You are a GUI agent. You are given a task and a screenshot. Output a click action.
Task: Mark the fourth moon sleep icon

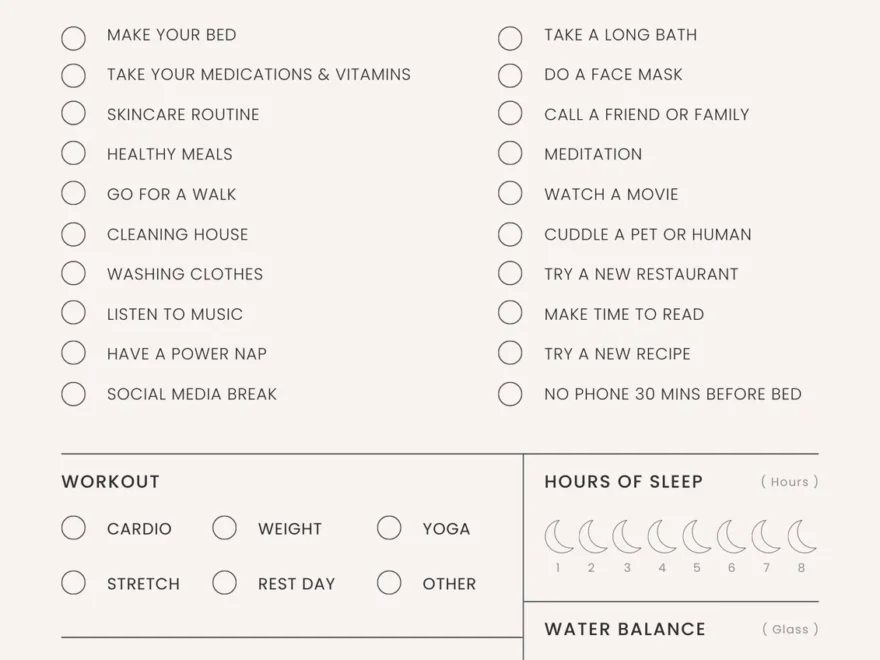[662, 537]
